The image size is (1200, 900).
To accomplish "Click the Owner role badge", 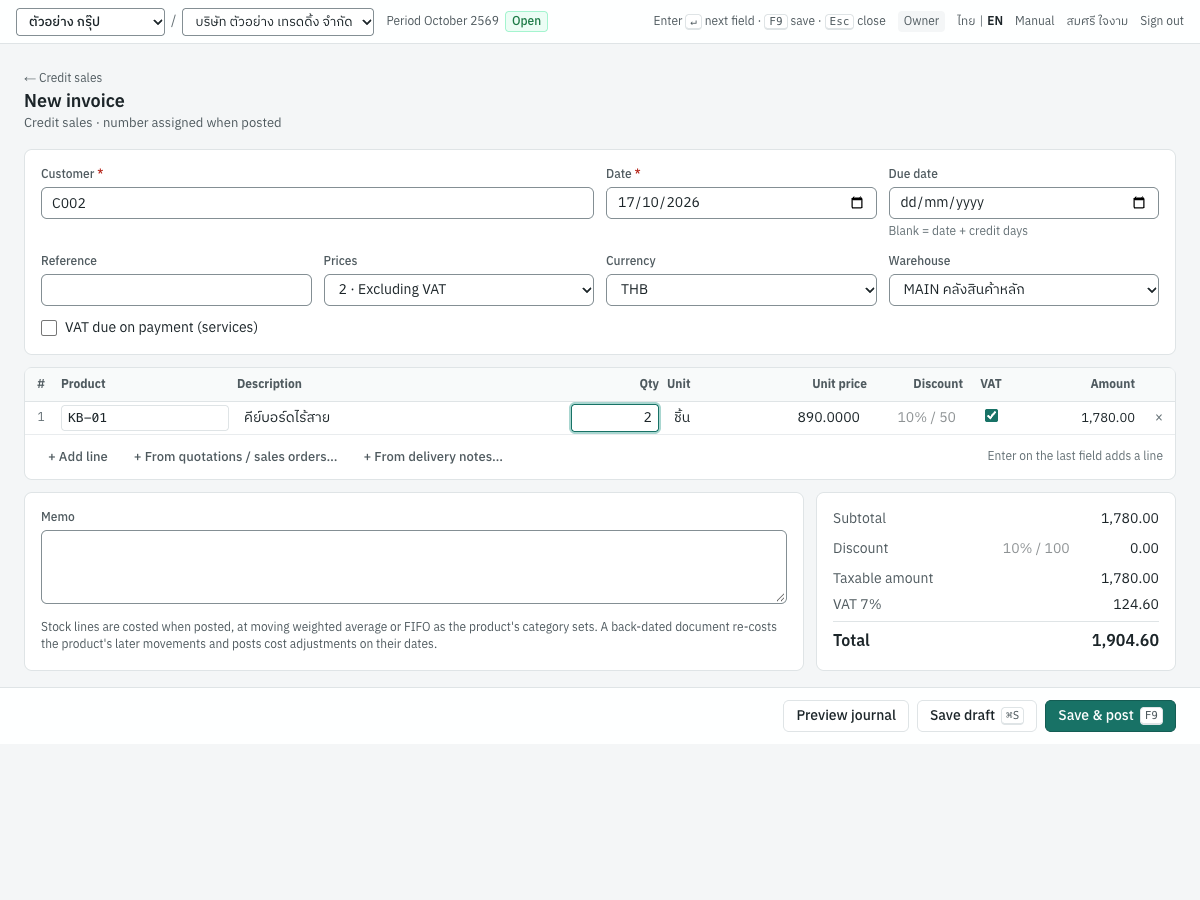I will pyautogui.click(x=921, y=21).
